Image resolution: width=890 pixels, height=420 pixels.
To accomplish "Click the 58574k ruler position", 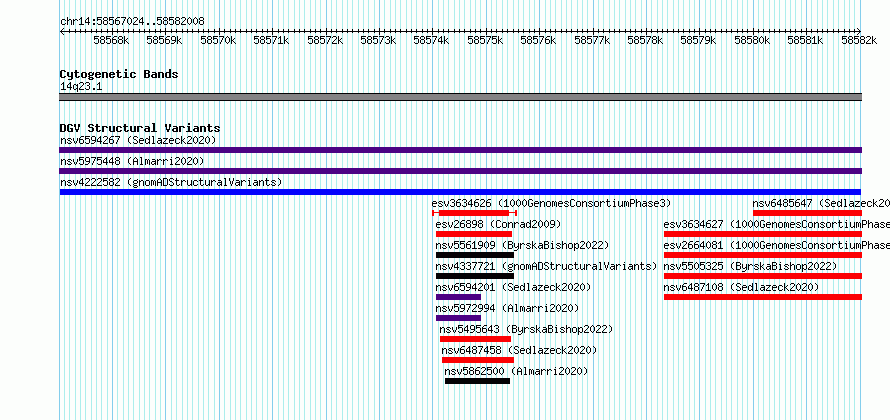I will pos(431,40).
